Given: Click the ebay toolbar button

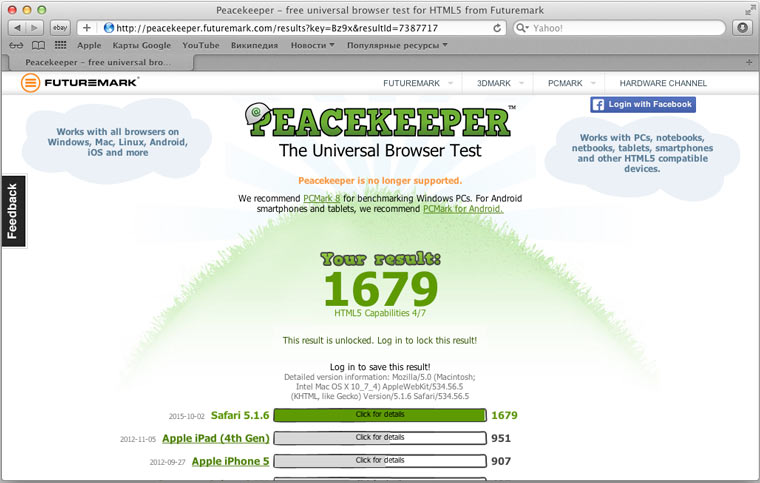Looking at the screenshot, I should [60, 28].
